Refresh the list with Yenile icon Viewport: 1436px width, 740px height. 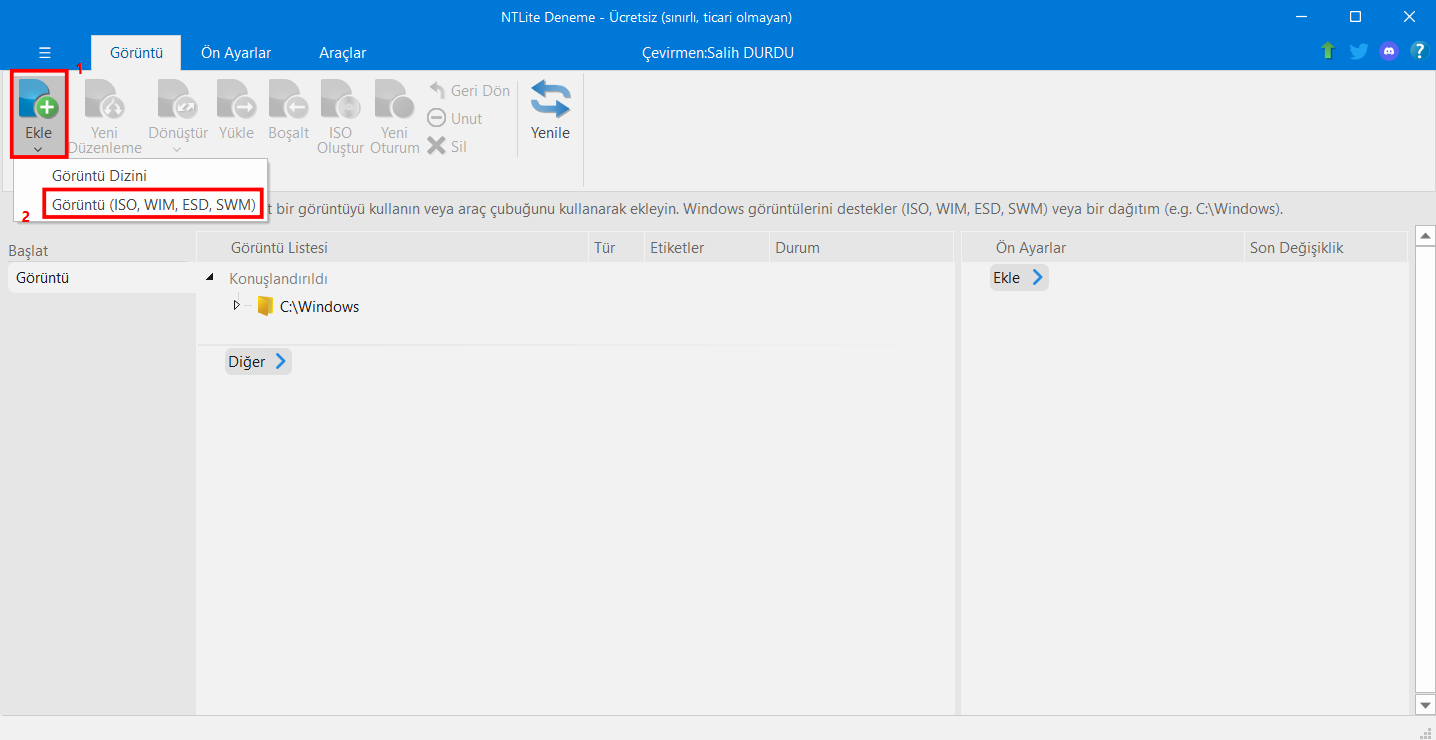550,99
